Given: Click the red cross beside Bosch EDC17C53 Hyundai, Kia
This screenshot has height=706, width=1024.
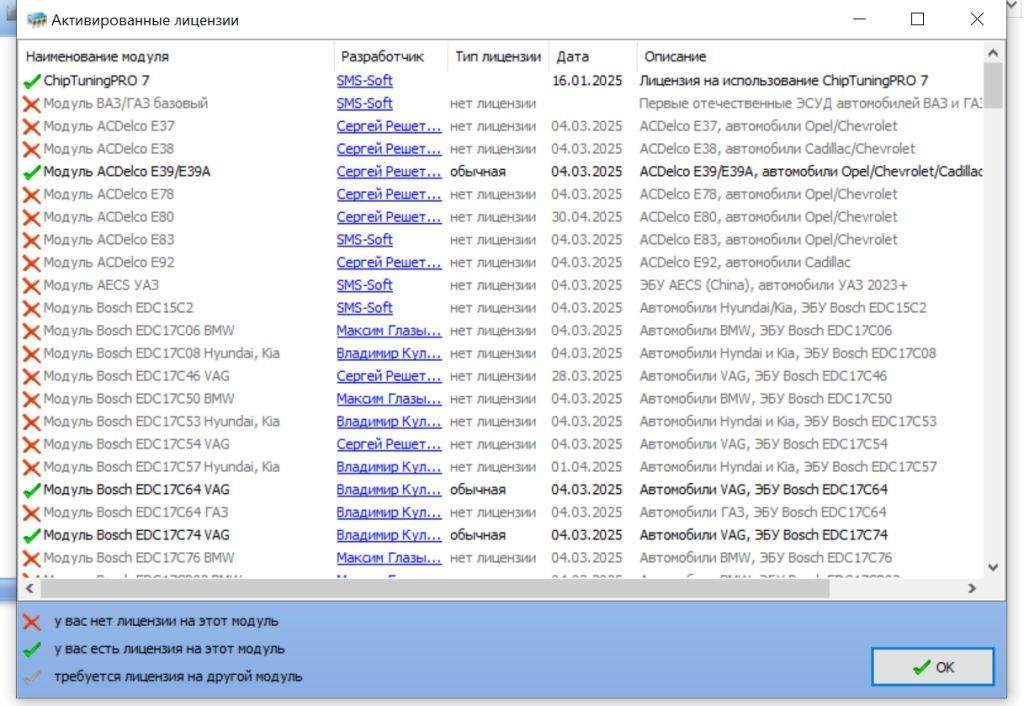Looking at the screenshot, I should 31,422.
